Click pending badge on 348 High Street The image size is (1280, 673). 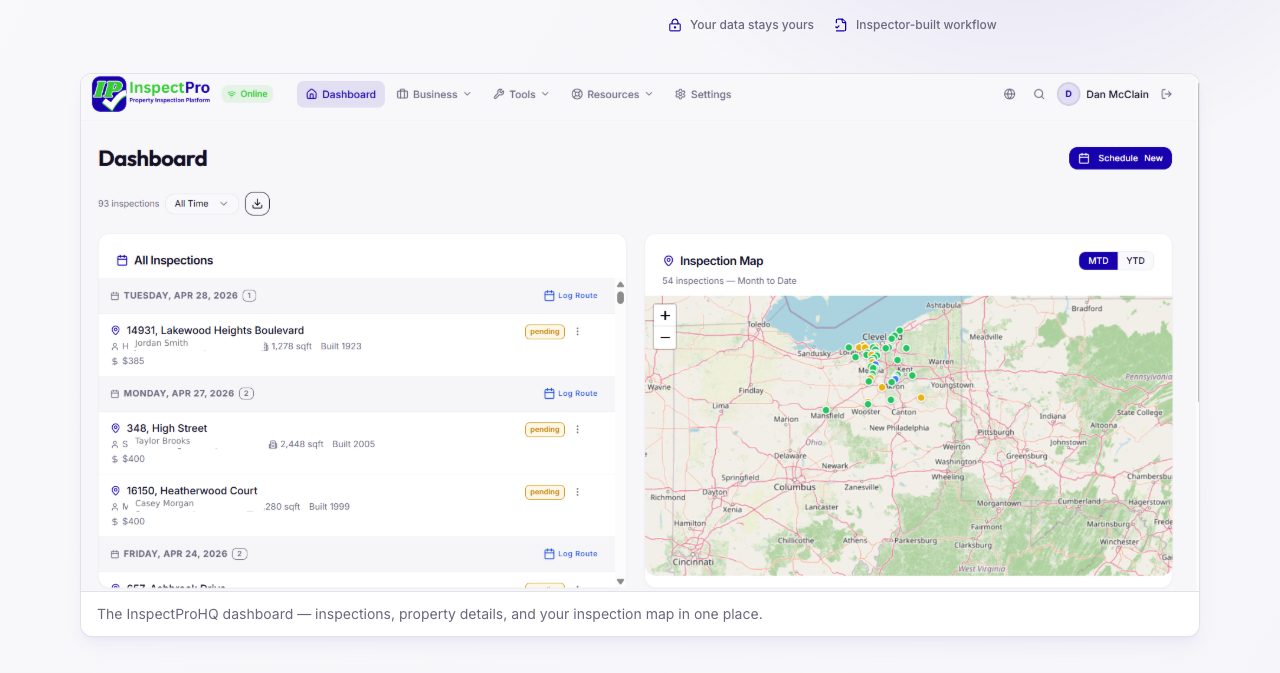click(x=545, y=430)
